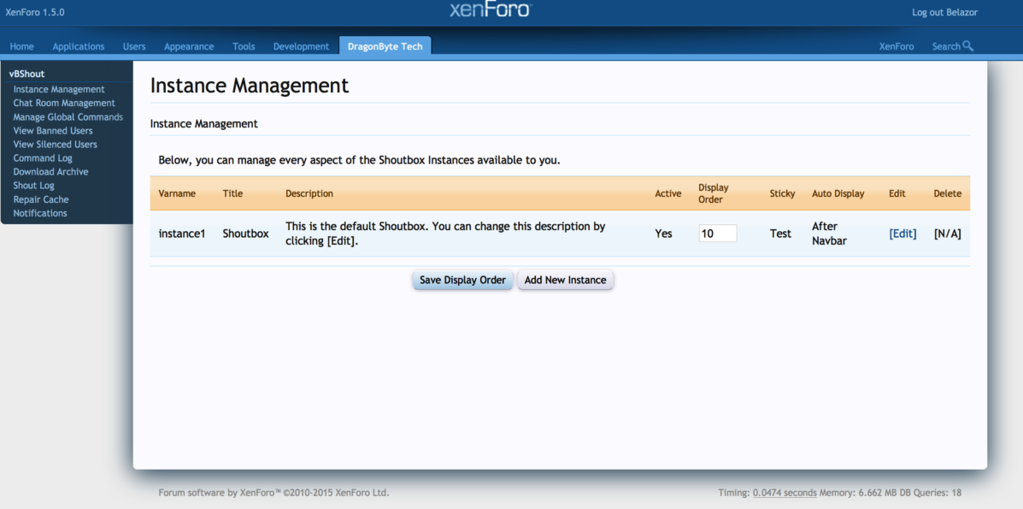
Task: Open Manage Global Commands
Action: (68, 117)
